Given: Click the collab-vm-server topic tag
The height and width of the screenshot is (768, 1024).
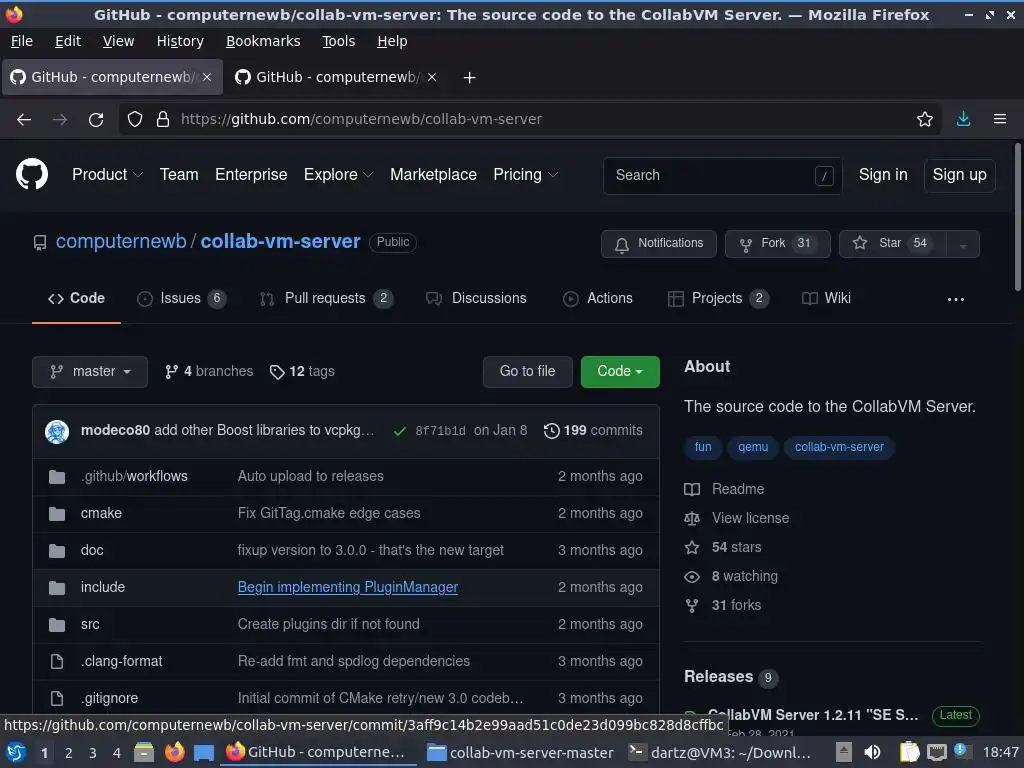Looking at the screenshot, I should (x=839, y=447).
